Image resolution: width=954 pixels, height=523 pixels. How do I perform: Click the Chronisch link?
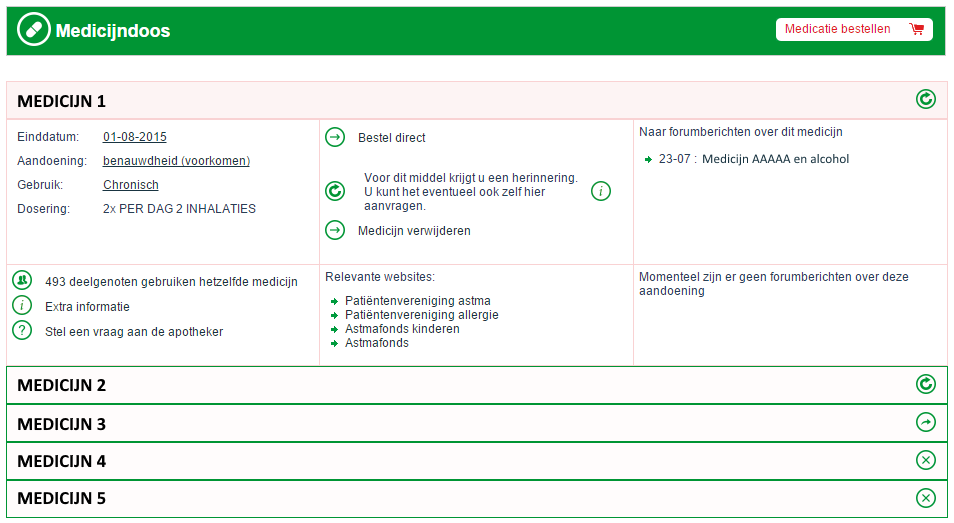(x=131, y=185)
